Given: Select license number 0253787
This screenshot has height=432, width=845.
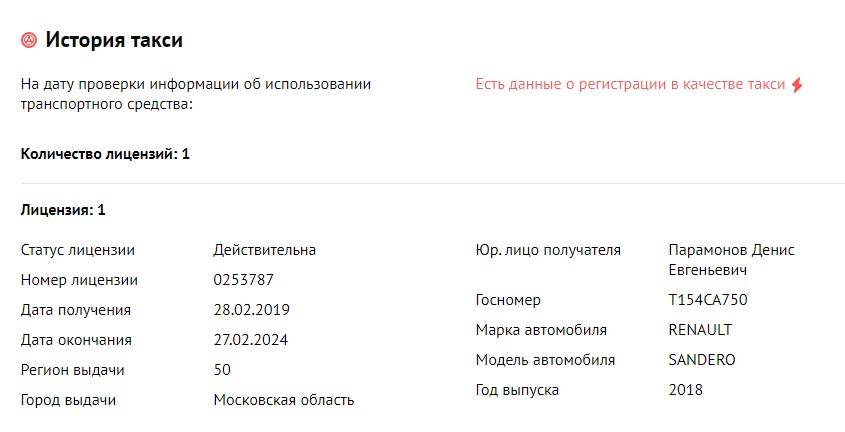Looking at the screenshot, I should pyautogui.click(x=243, y=280).
